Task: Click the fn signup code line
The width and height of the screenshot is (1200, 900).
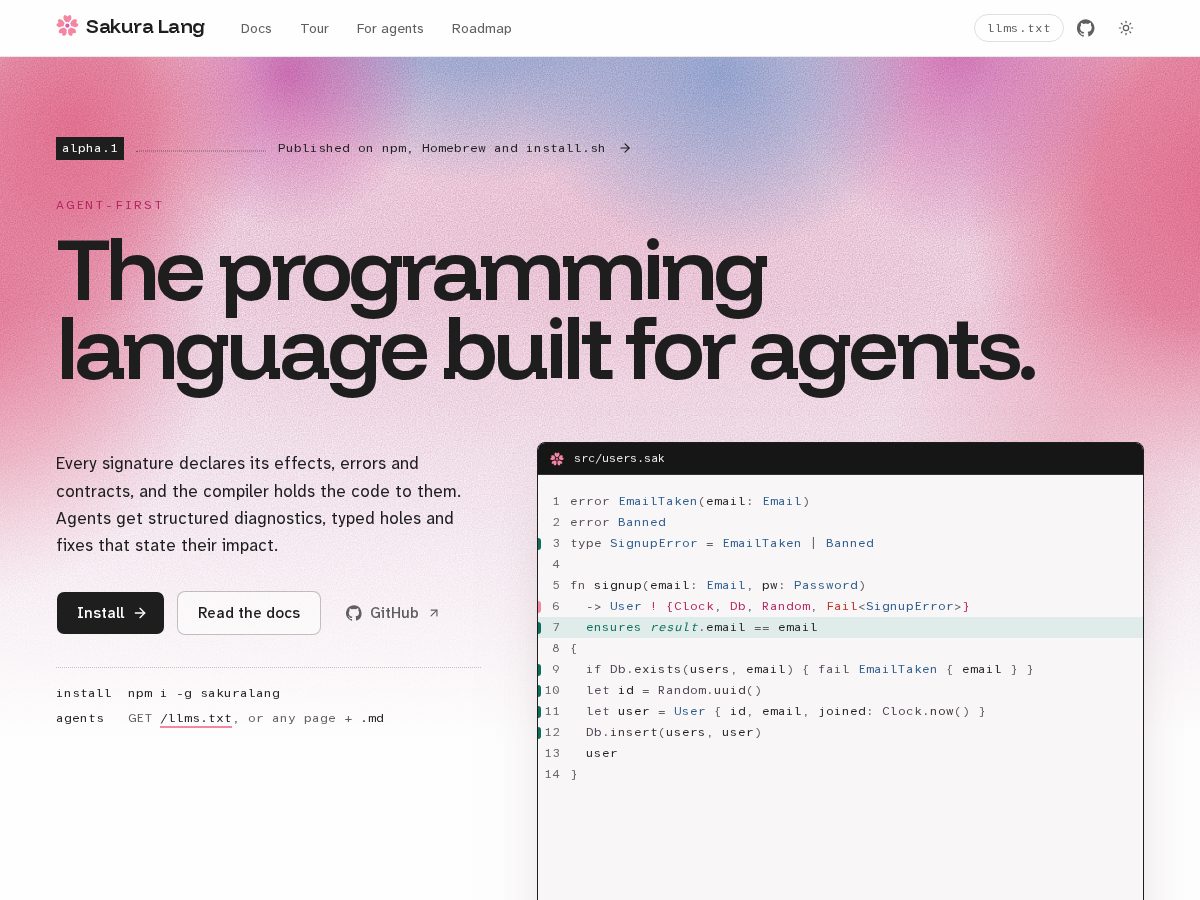Action: click(x=840, y=585)
